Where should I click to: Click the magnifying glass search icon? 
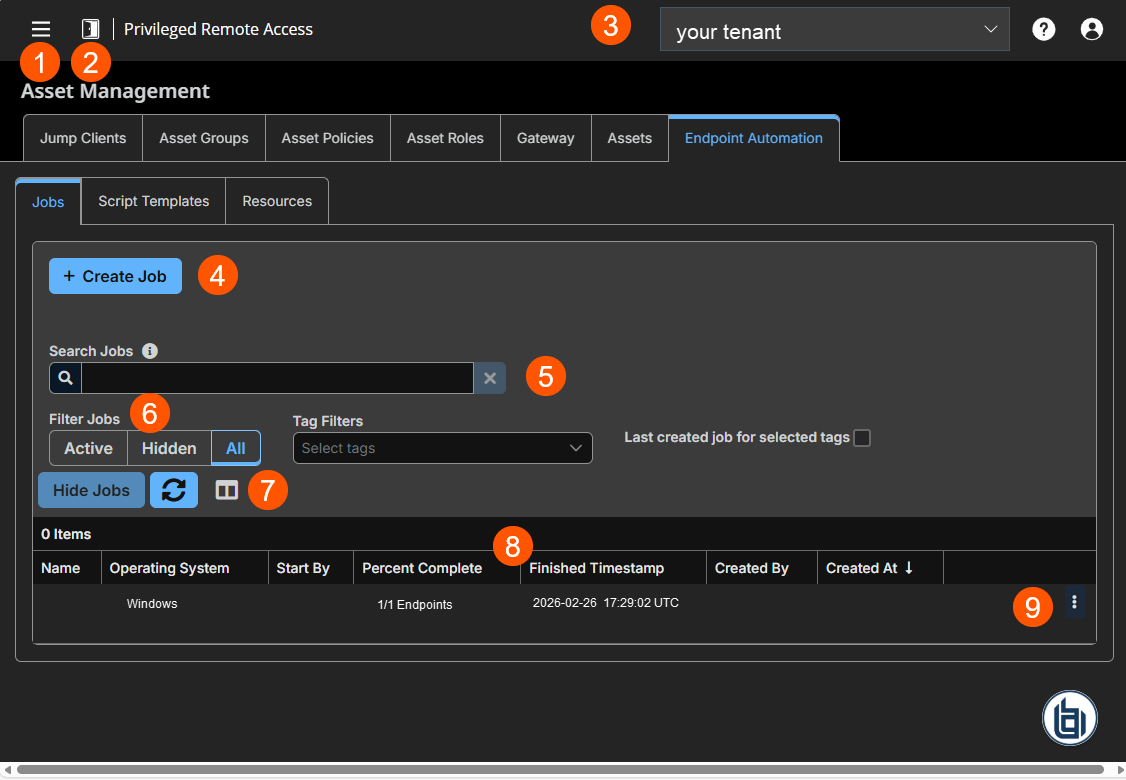(x=64, y=378)
